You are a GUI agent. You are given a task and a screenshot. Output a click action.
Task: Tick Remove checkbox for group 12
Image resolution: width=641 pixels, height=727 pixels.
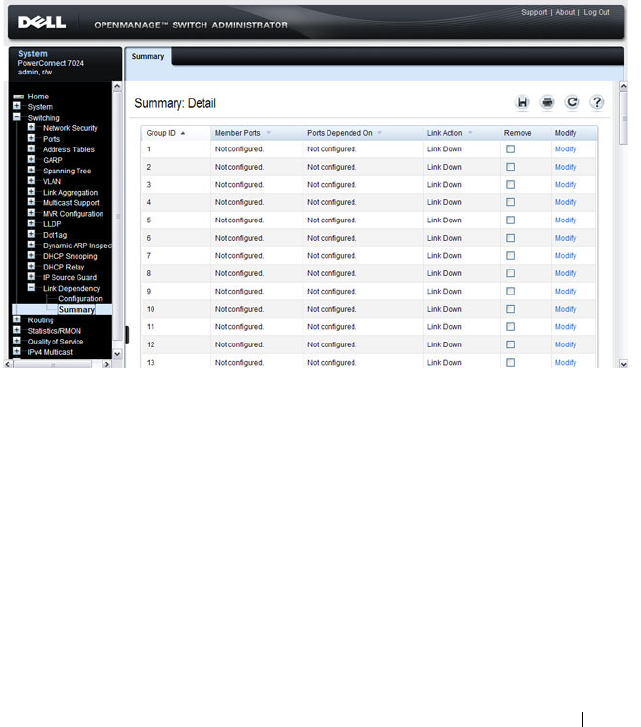(x=510, y=344)
